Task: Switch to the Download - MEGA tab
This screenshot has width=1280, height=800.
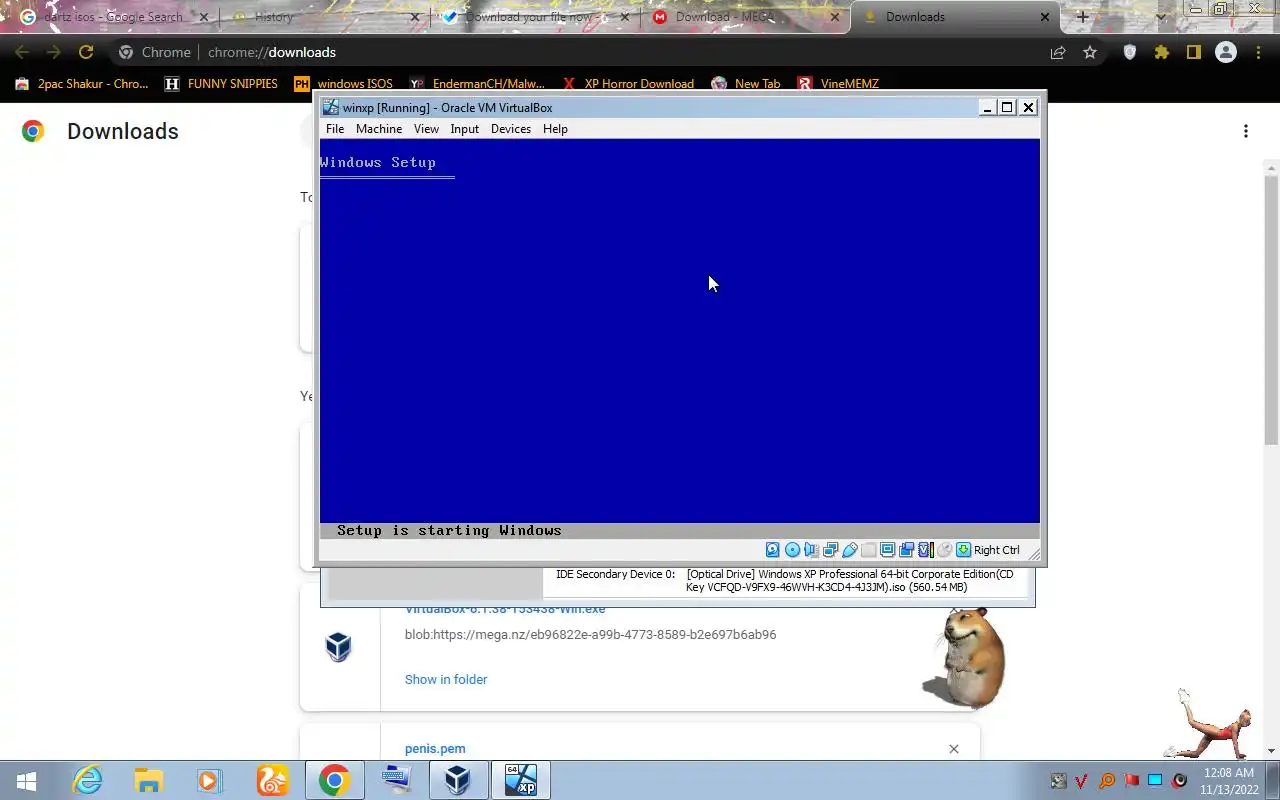Action: (744, 17)
